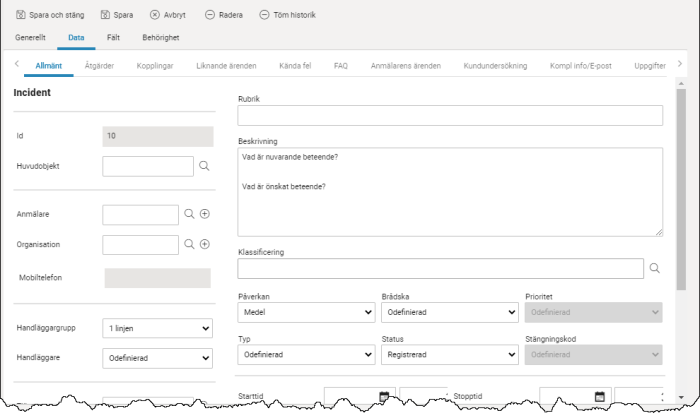
Task: Add new Organisation with plus icon
Action: 205,244
